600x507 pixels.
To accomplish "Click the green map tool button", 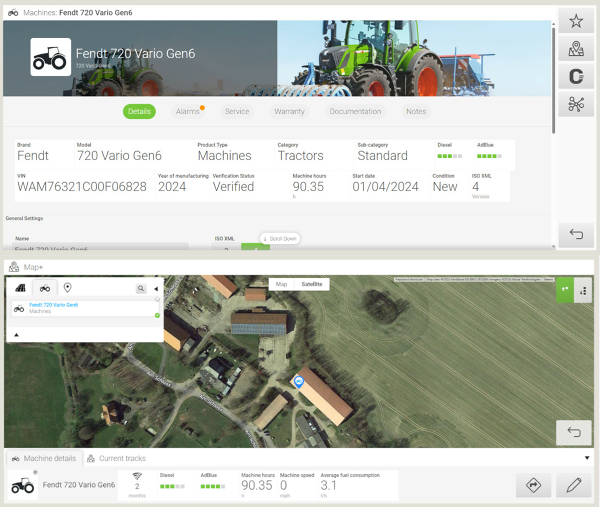I will 565,289.
